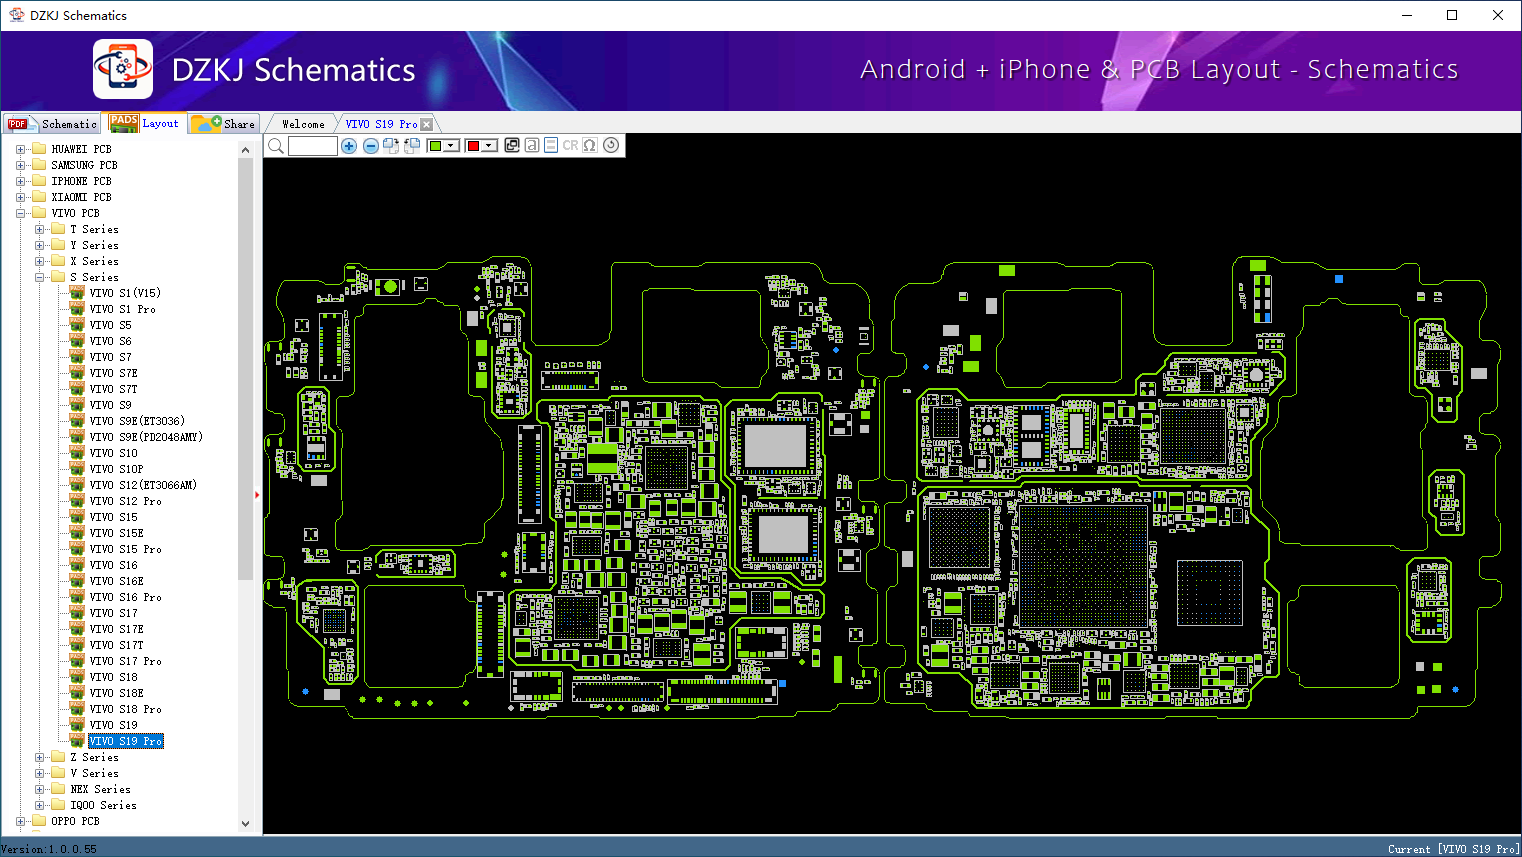Pick the green color swatch
Image resolution: width=1522 pixels, height=857 pixels.
point(435,146)
